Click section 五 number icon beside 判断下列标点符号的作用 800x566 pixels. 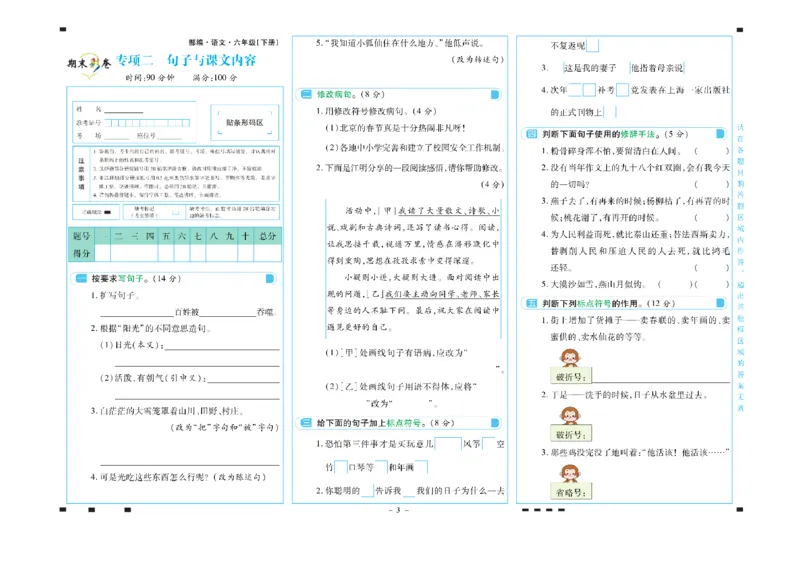coord(532,303)
